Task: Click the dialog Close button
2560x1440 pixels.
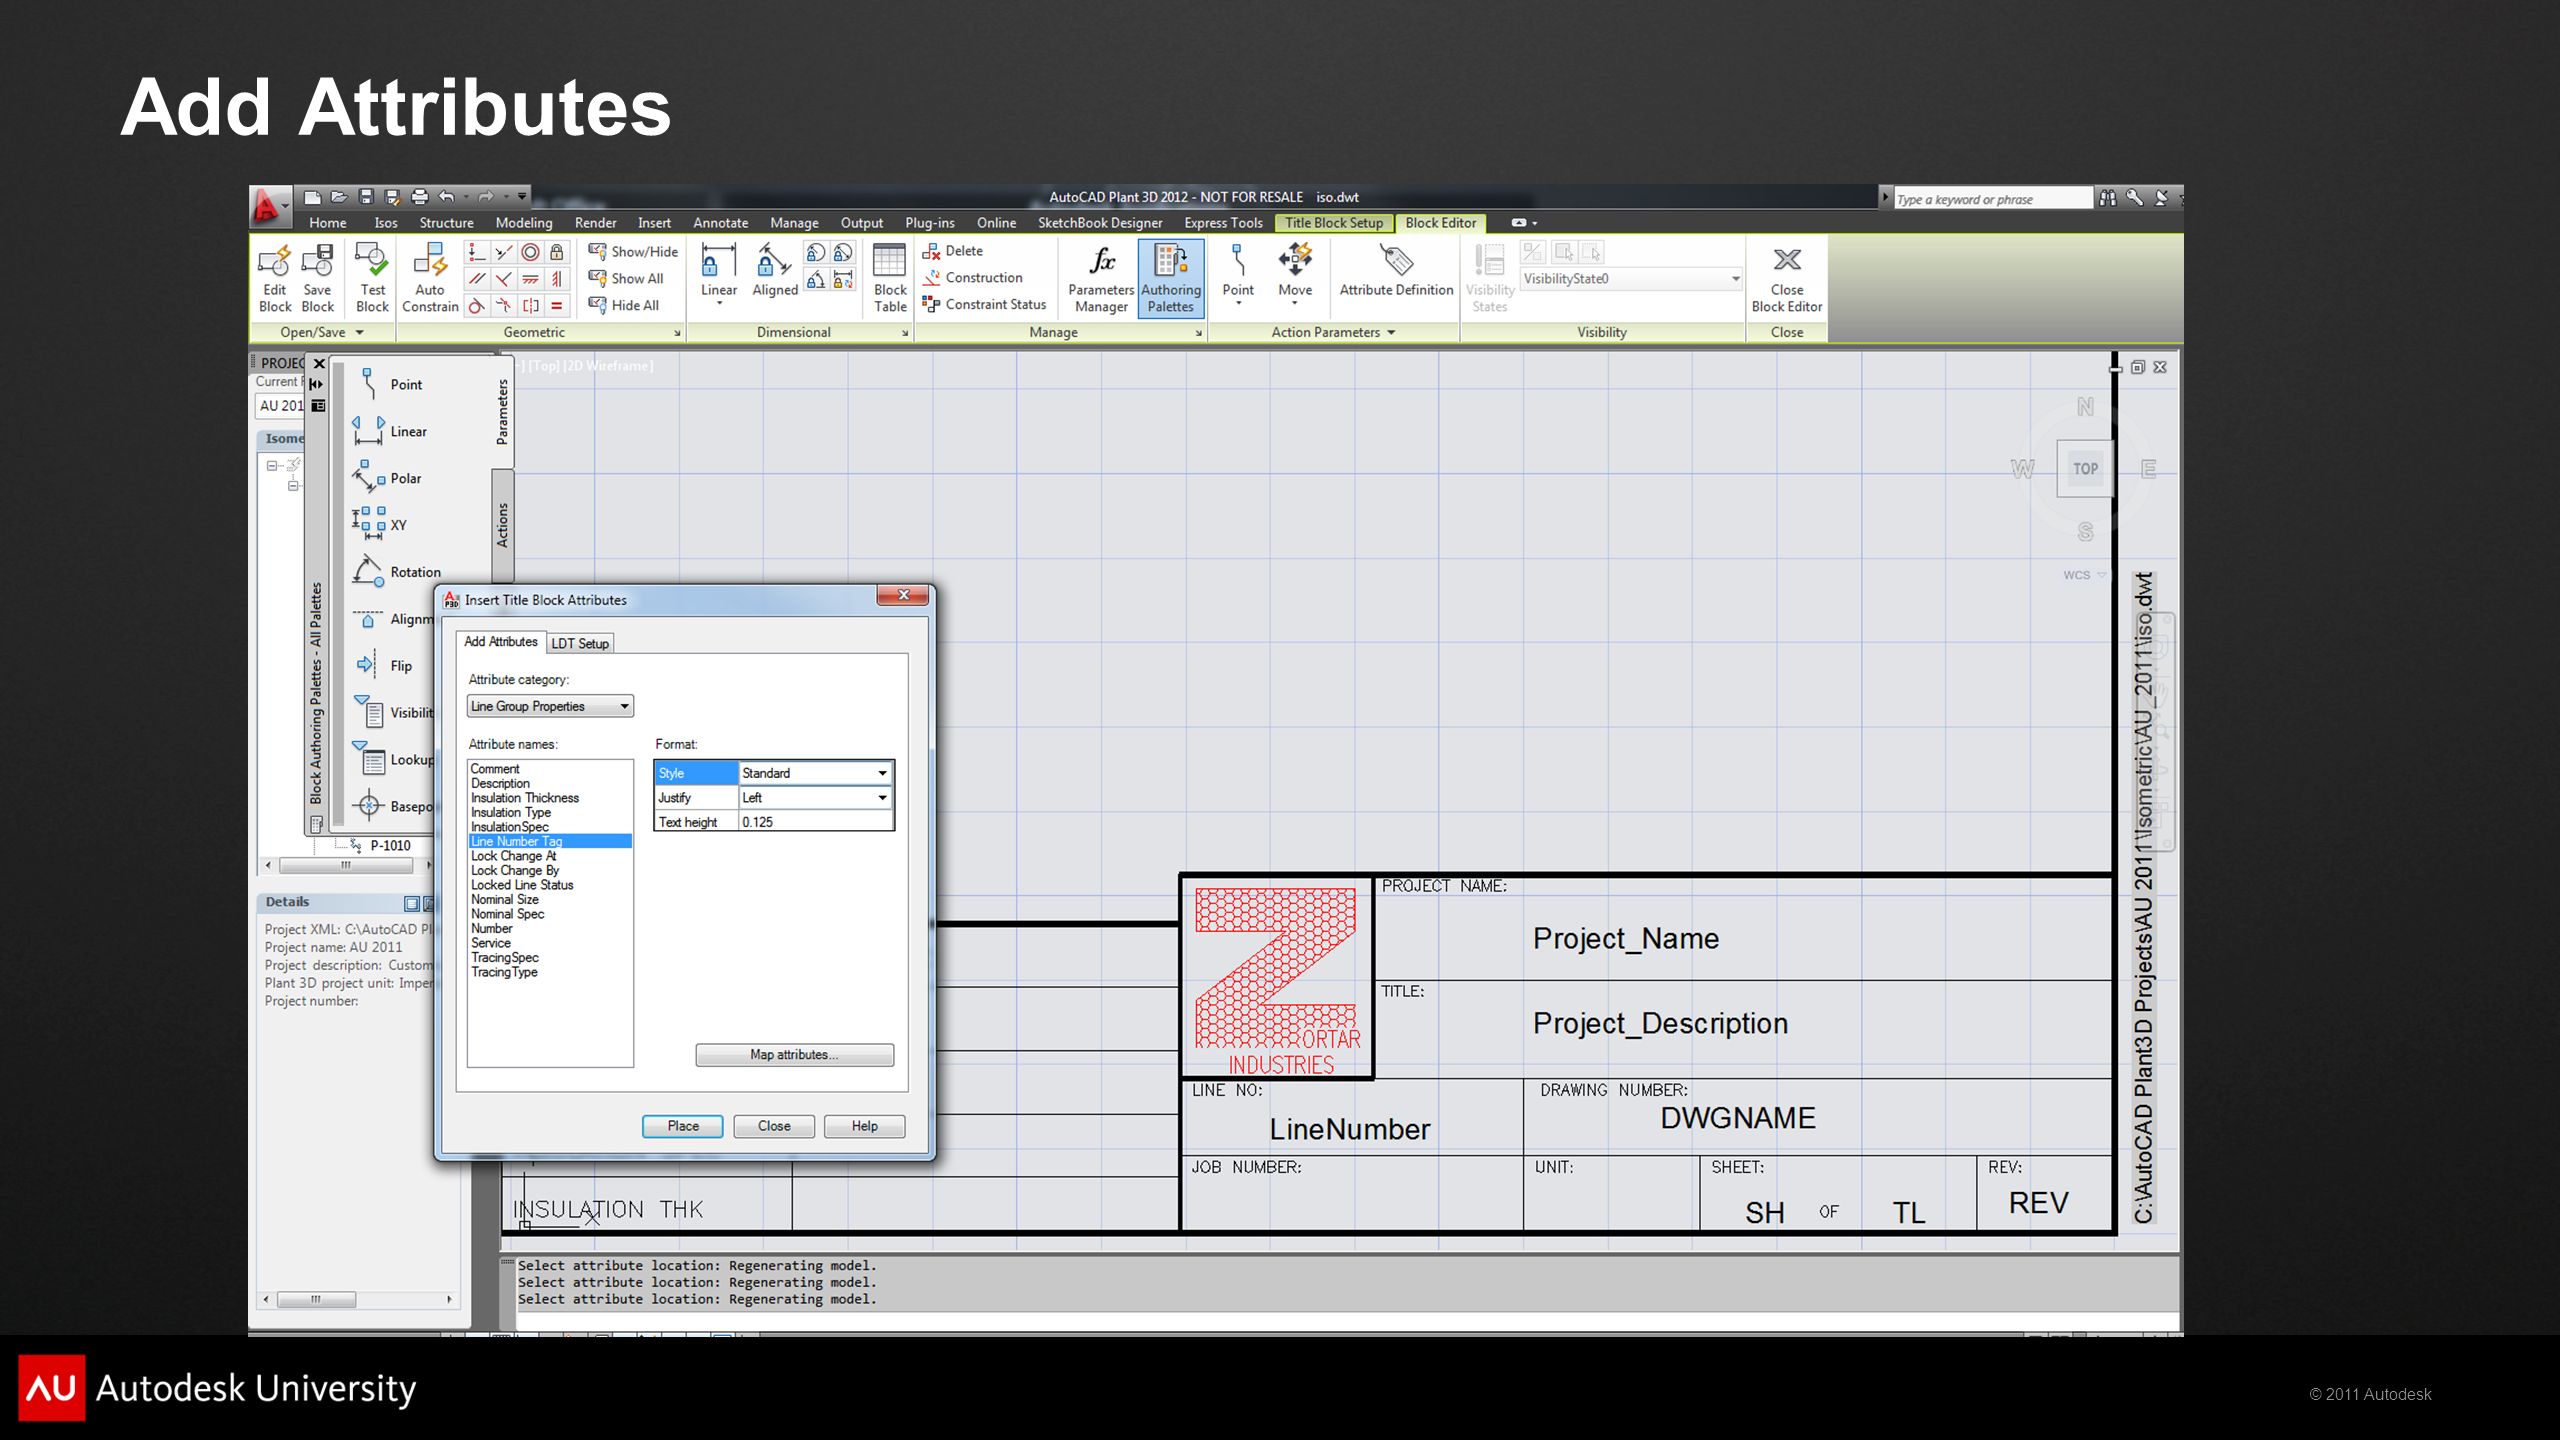Action: (x=774, y=1126)
